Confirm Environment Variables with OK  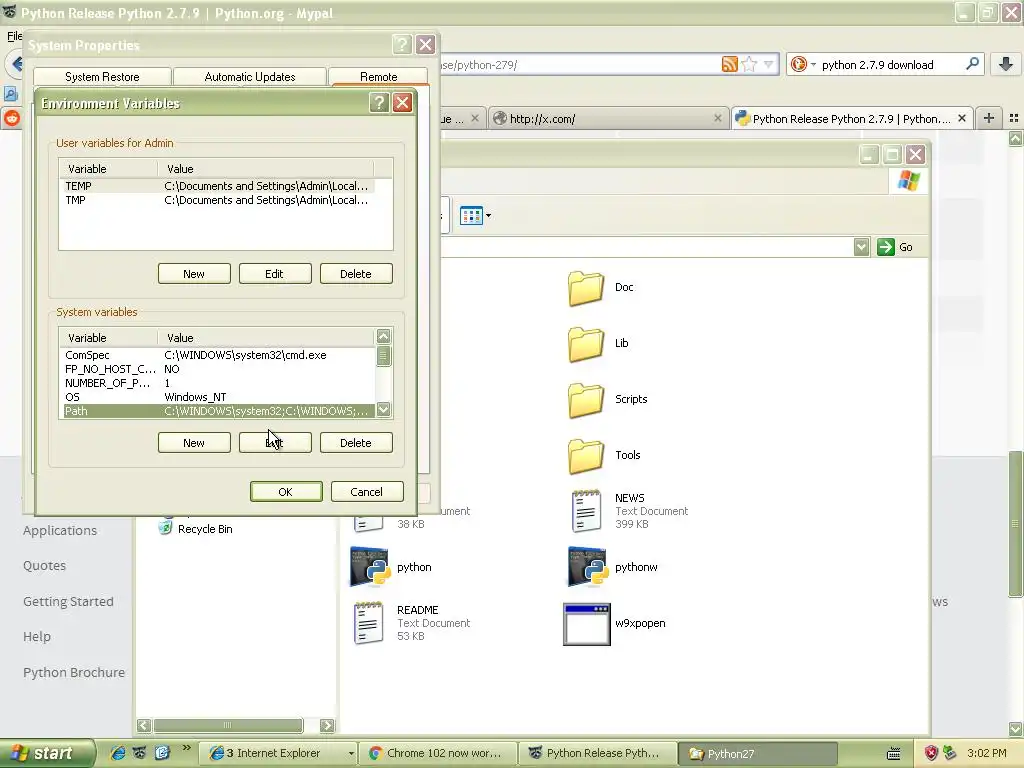[x=286, y=492]
